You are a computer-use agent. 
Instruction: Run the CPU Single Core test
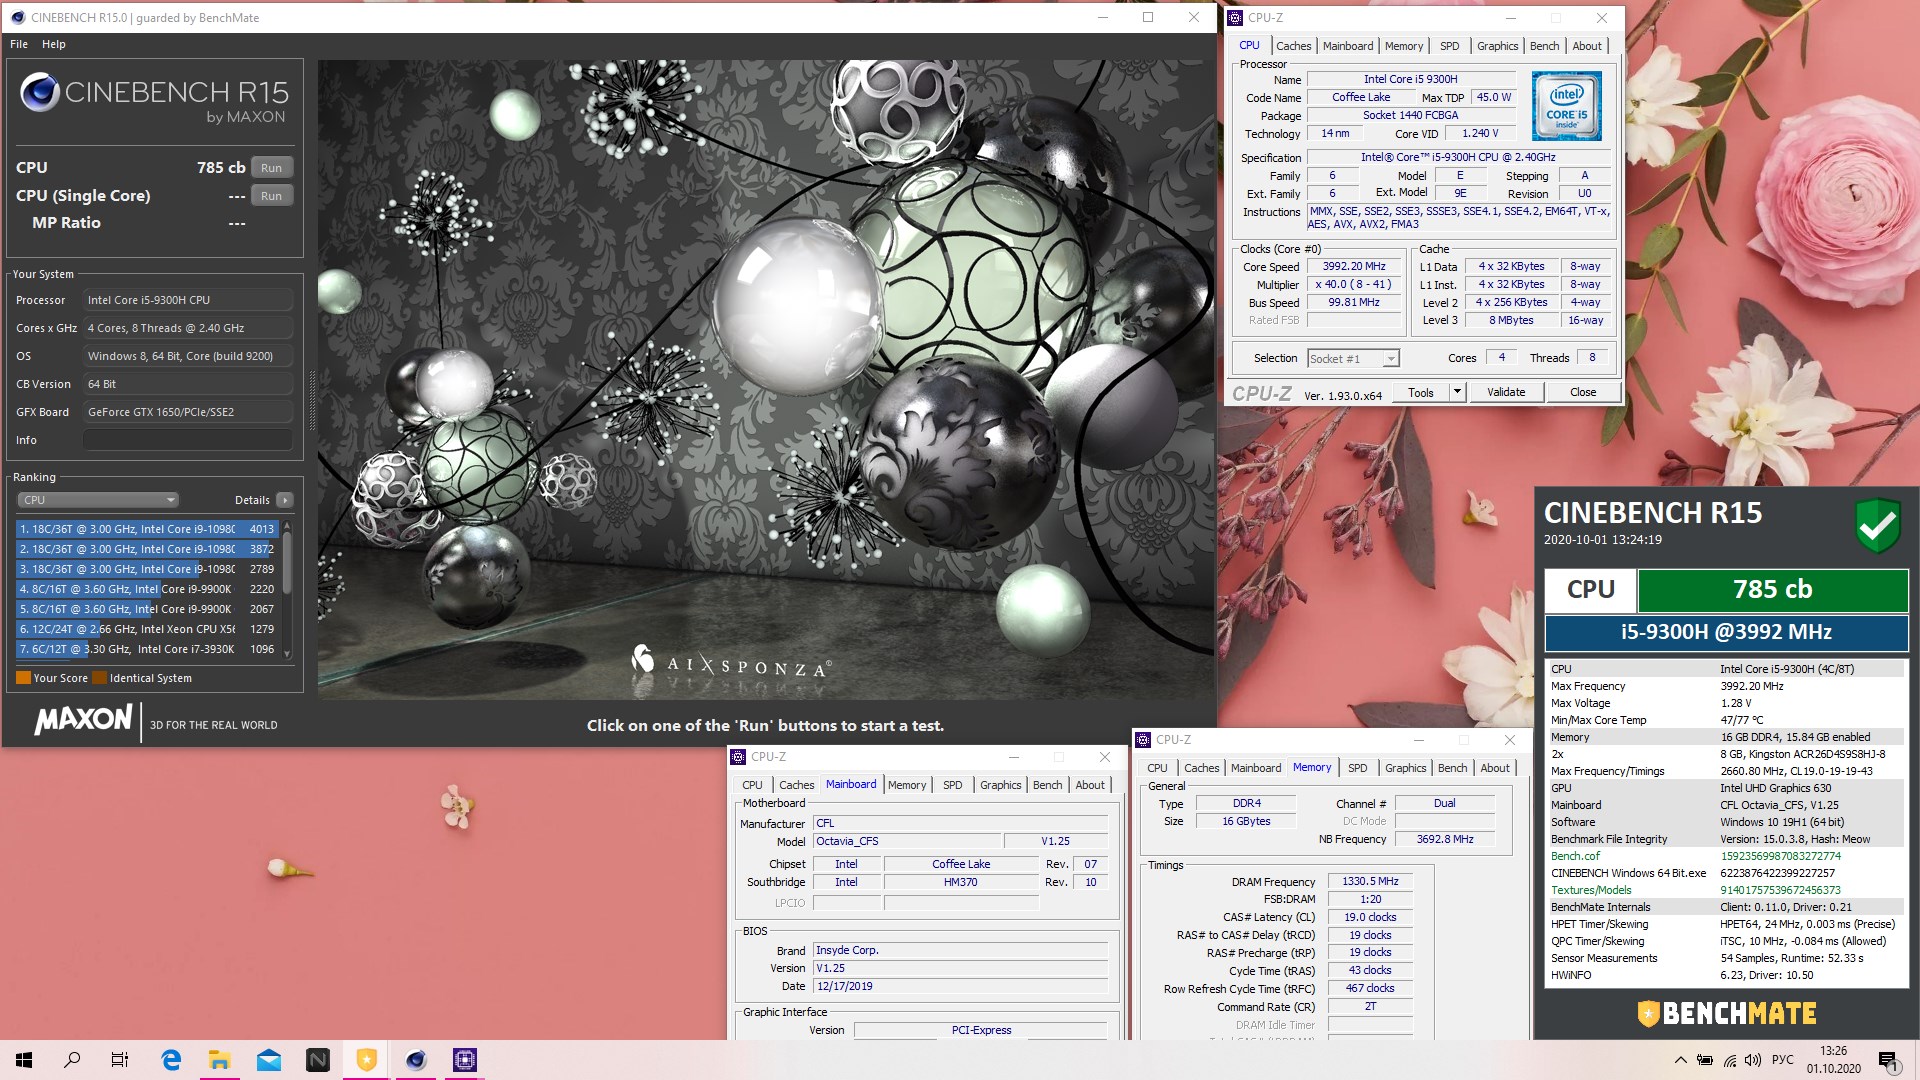pos(272,196)
